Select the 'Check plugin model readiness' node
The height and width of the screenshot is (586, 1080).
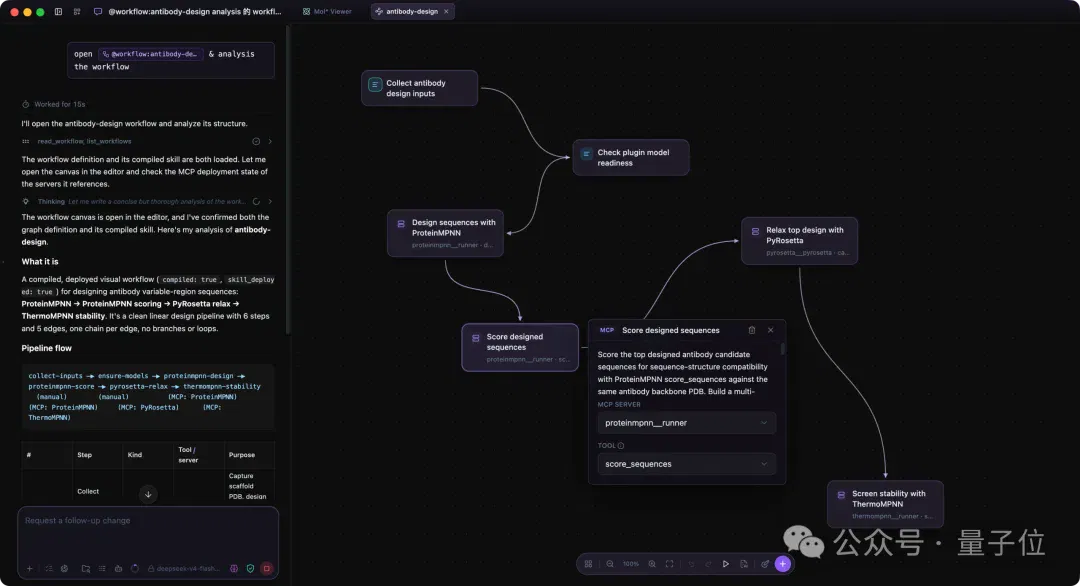click(631, 158)
